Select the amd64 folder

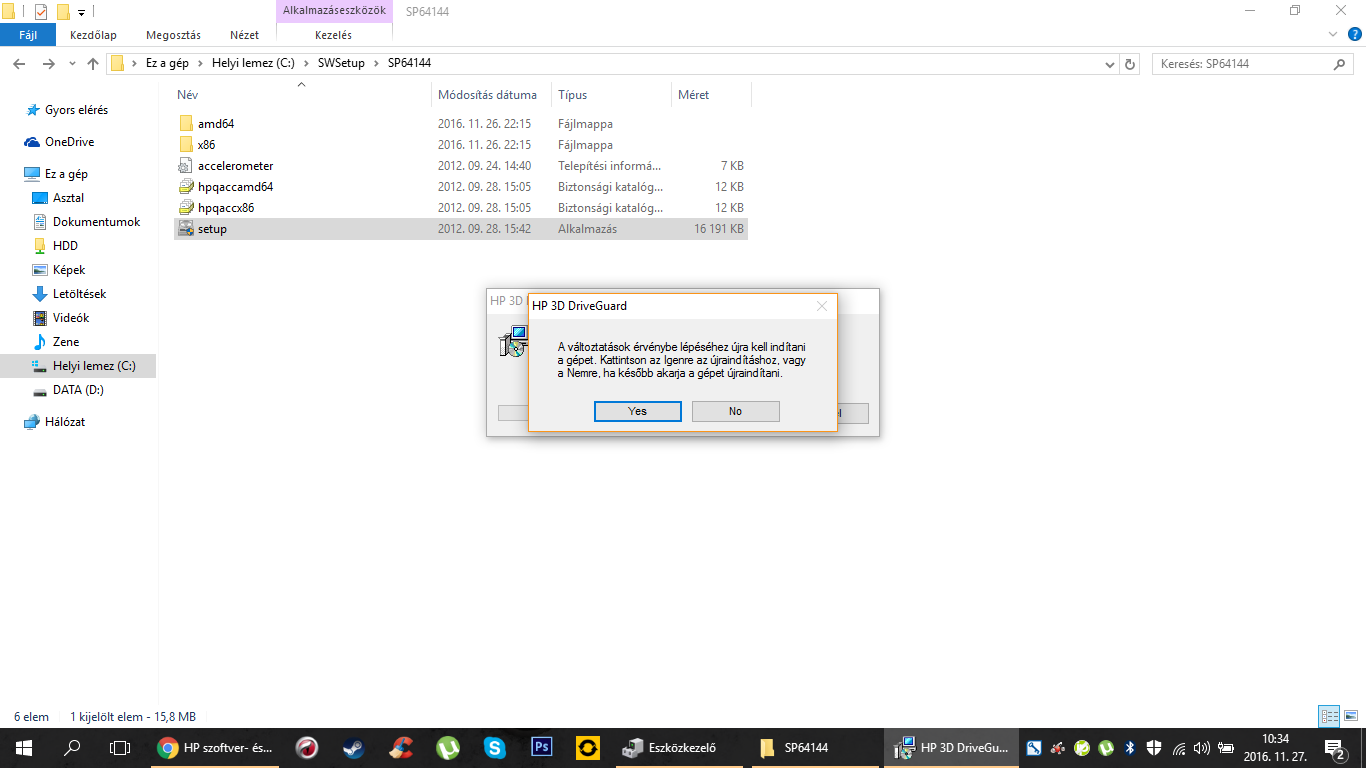tap(460, 124)
